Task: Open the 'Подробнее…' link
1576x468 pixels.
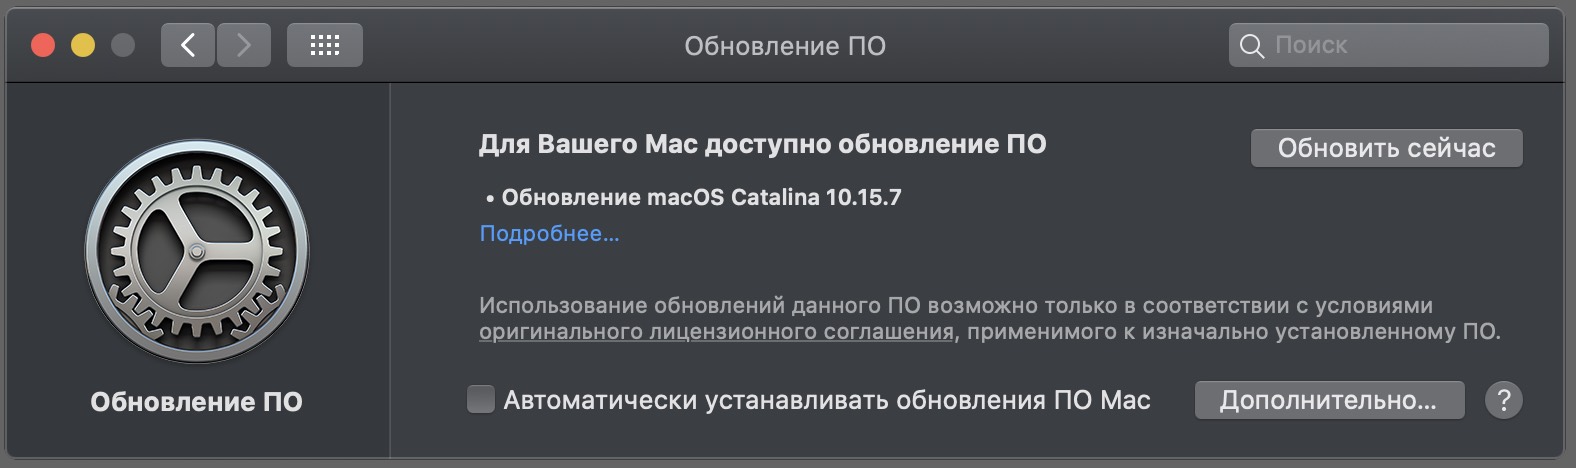Action: 549,234
